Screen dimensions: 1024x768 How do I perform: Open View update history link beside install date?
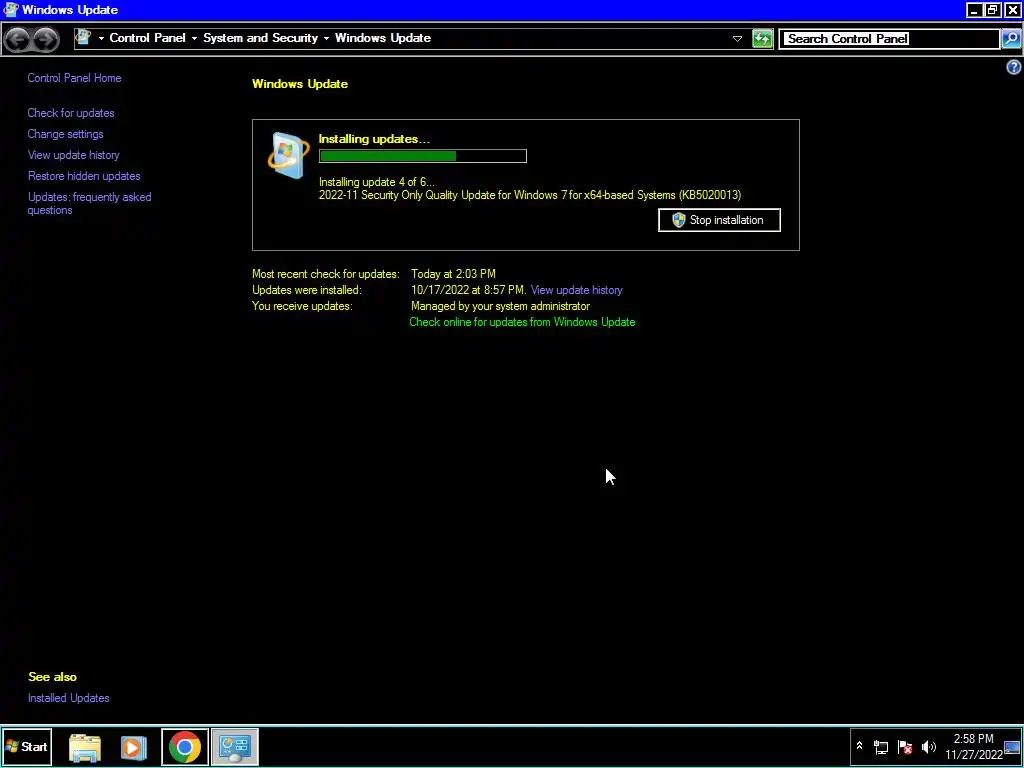pos(577,290)
